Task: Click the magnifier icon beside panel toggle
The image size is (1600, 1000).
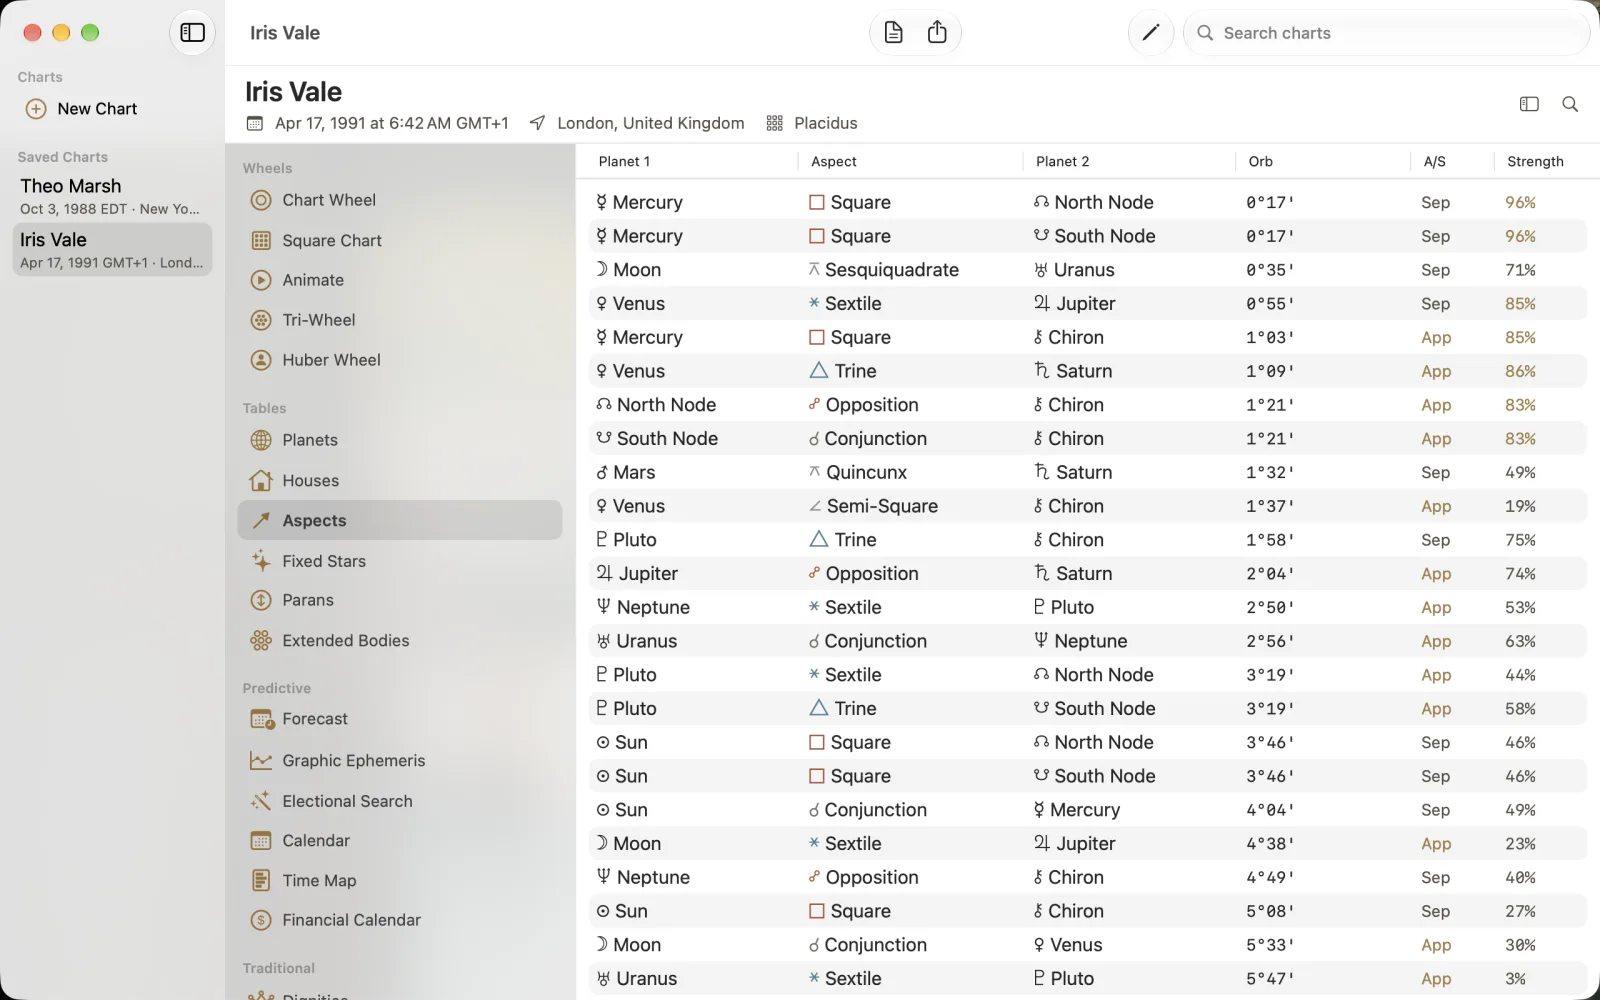Action: pos(1570,104)
